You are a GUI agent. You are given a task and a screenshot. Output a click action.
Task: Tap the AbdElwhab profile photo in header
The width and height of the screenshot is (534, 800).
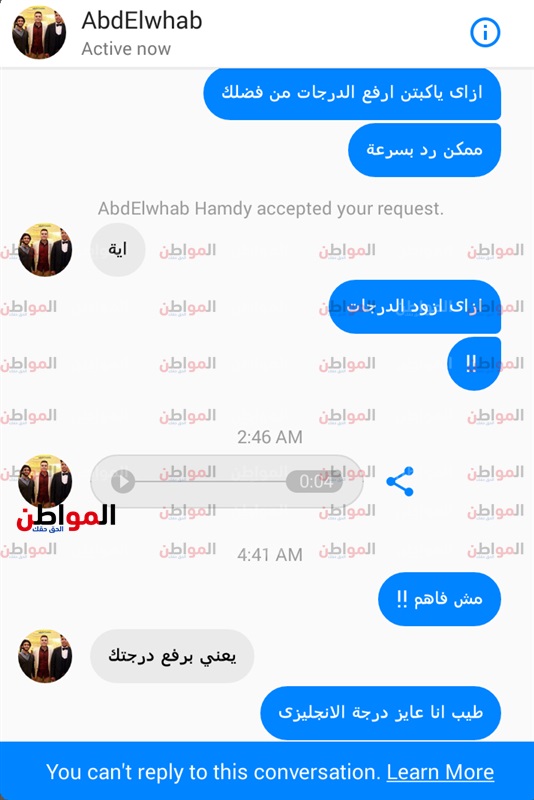click(39, 32)
